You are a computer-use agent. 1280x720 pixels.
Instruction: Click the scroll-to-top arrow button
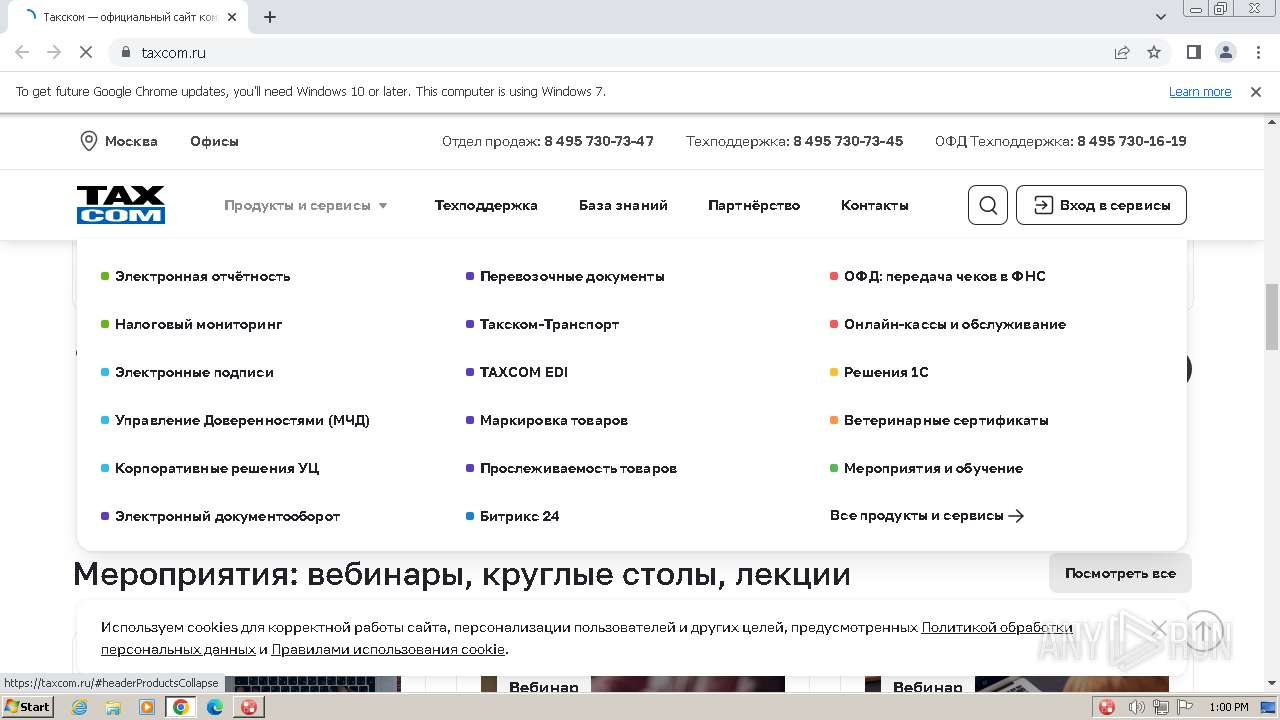pos(1203,631)
